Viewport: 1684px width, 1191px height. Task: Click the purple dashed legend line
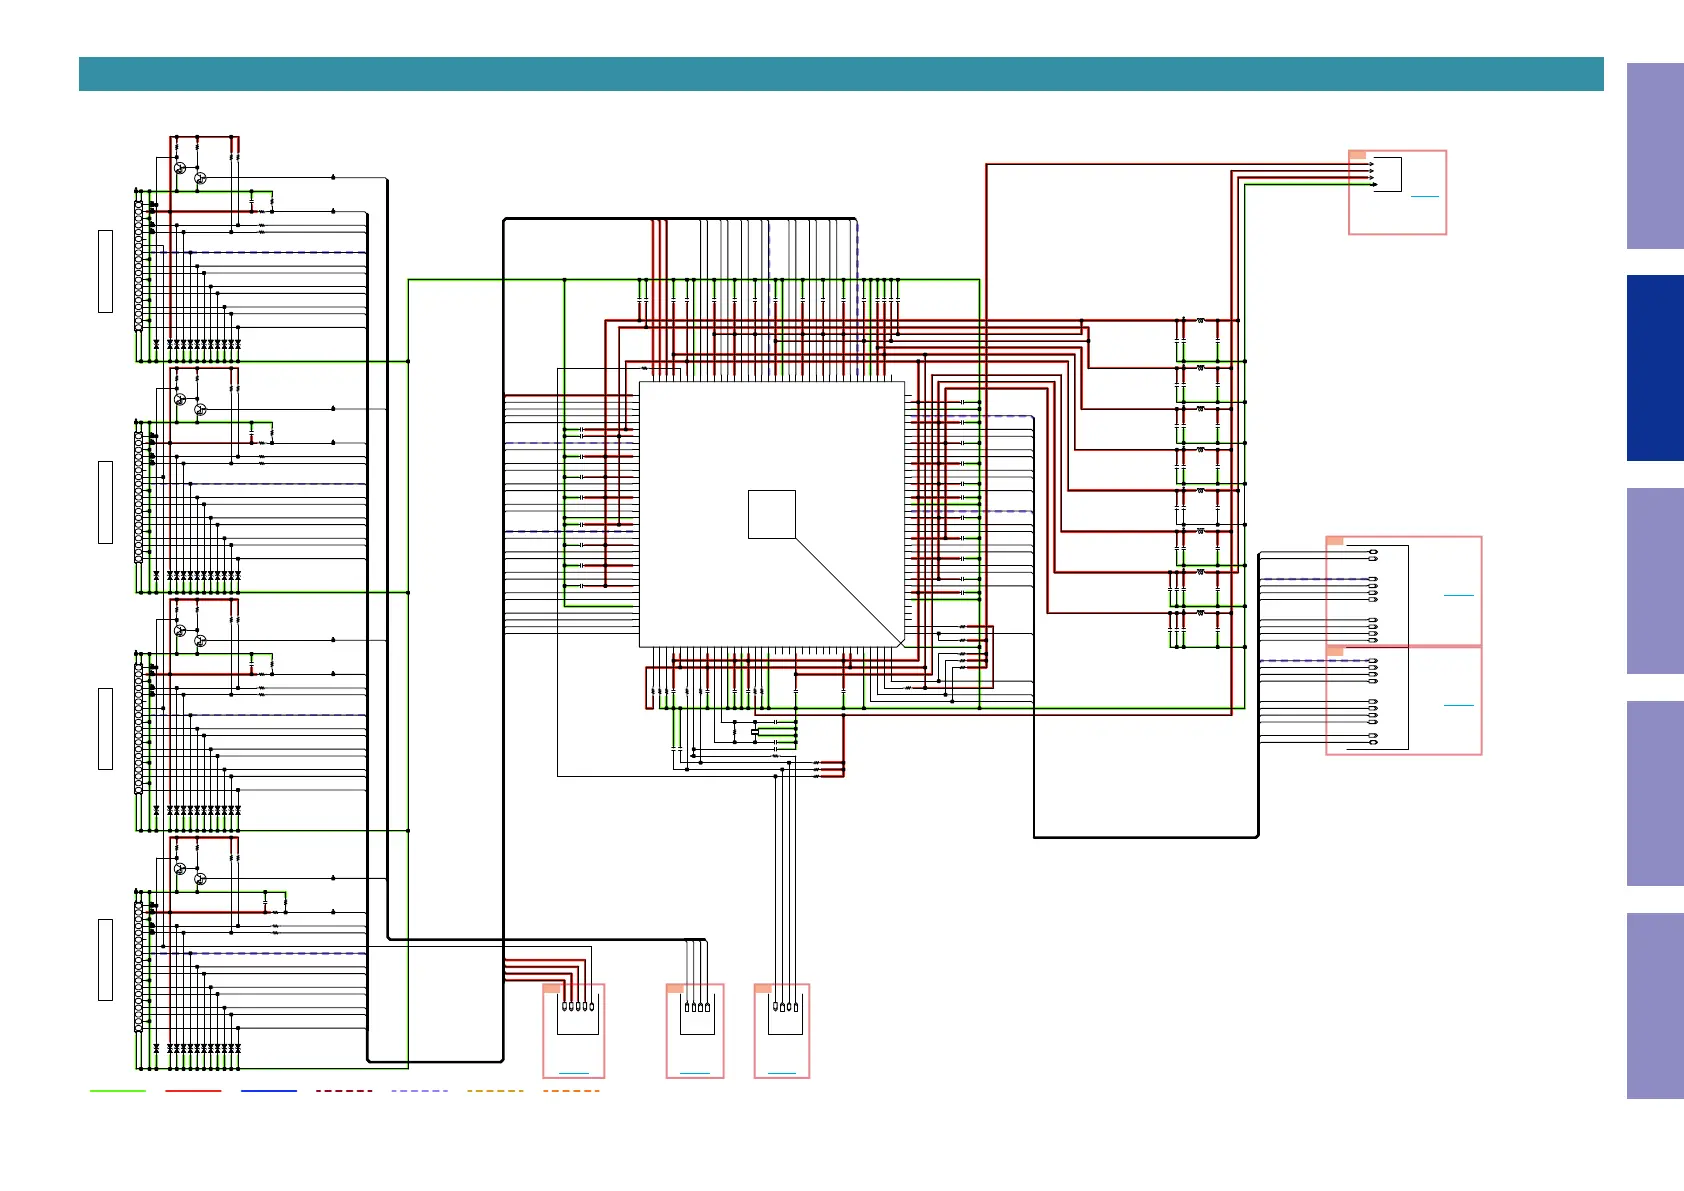click(x=420, y=1091)
